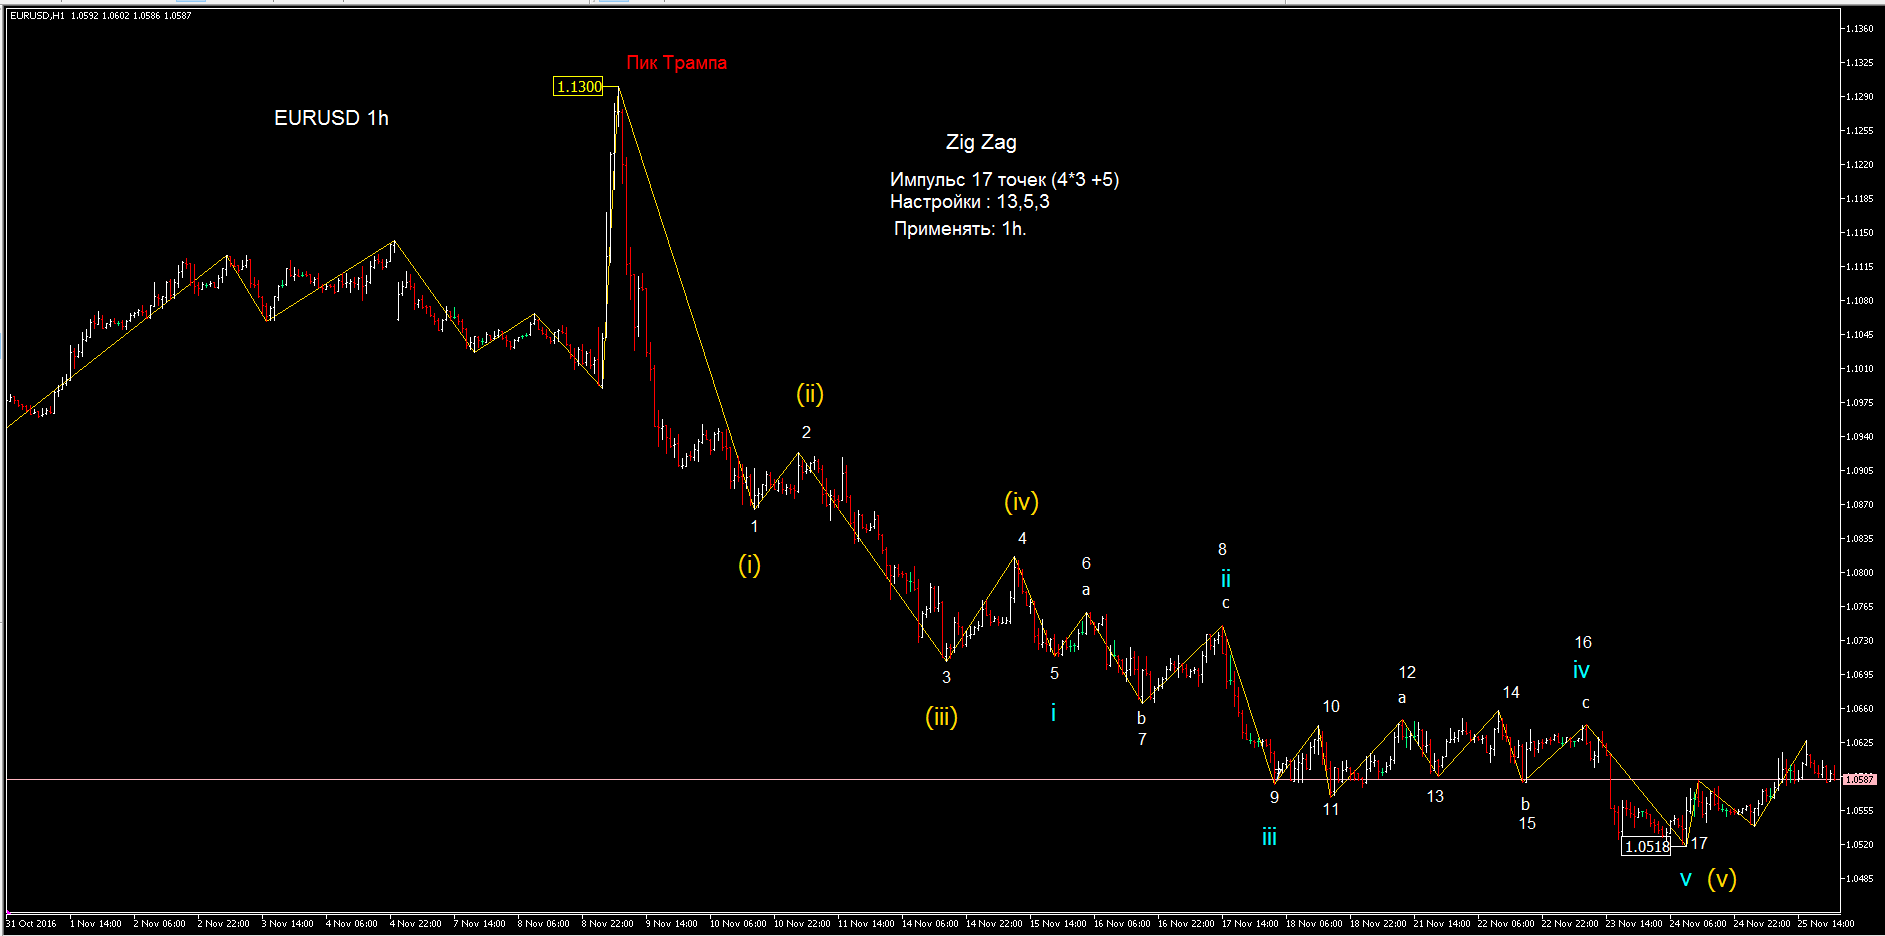
Task: Click point number 11 label
Action: click(x=1331, y=809)
